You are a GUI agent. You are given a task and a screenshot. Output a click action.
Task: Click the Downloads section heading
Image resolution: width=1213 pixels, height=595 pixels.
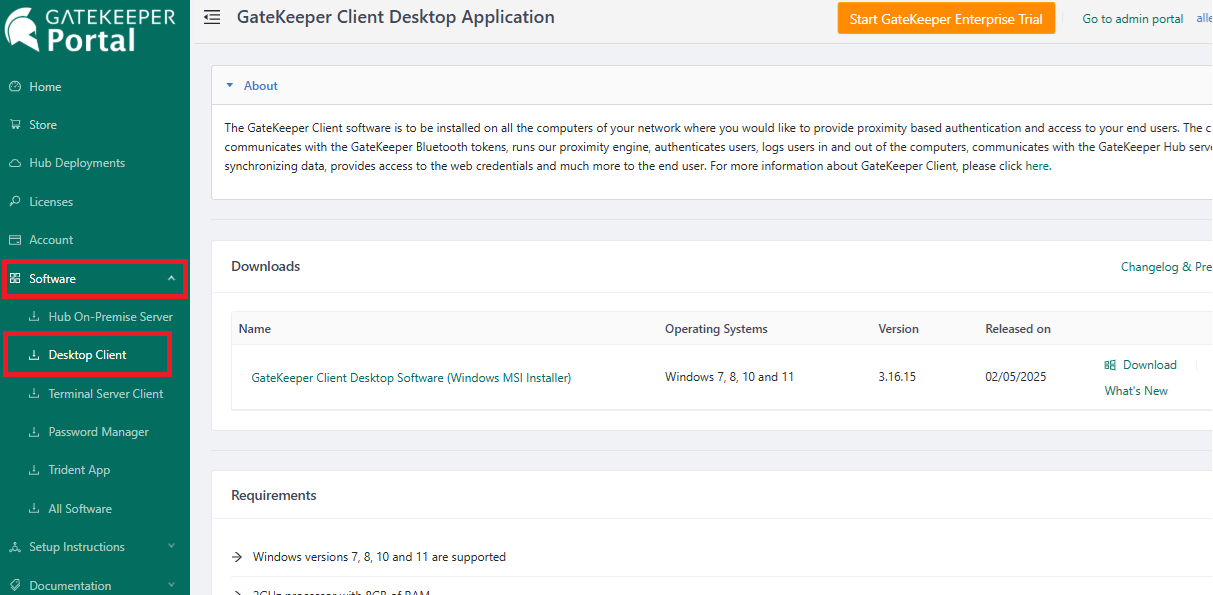coord(266,266)
